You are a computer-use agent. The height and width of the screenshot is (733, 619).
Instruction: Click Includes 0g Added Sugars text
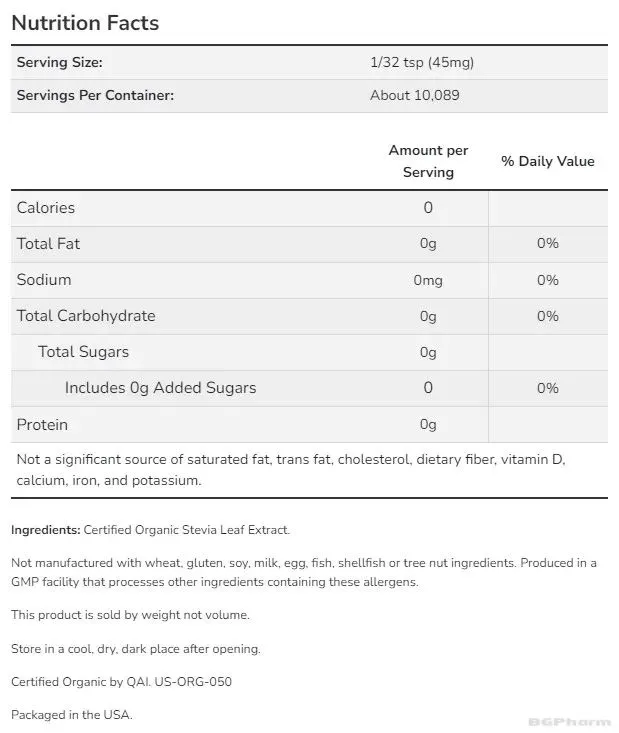pyautogui.click(x=160, y=388)
